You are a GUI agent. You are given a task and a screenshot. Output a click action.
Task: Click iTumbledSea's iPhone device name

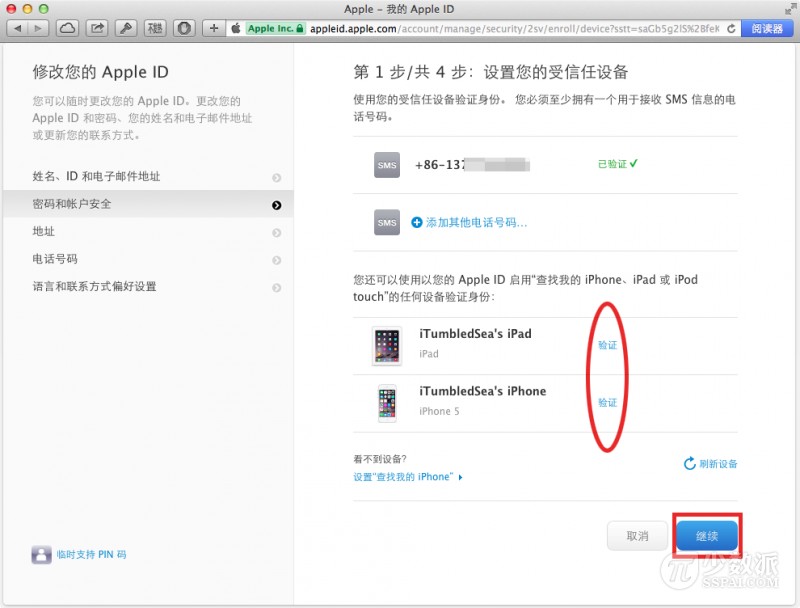coord(483,391)
